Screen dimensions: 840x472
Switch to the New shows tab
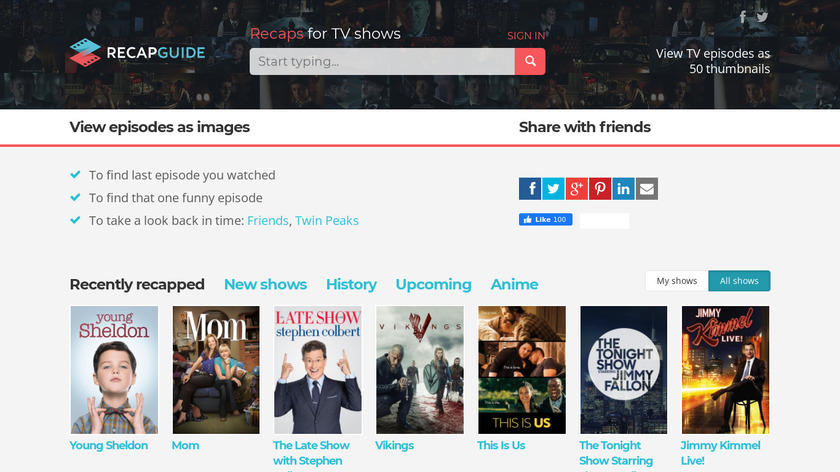265,284
